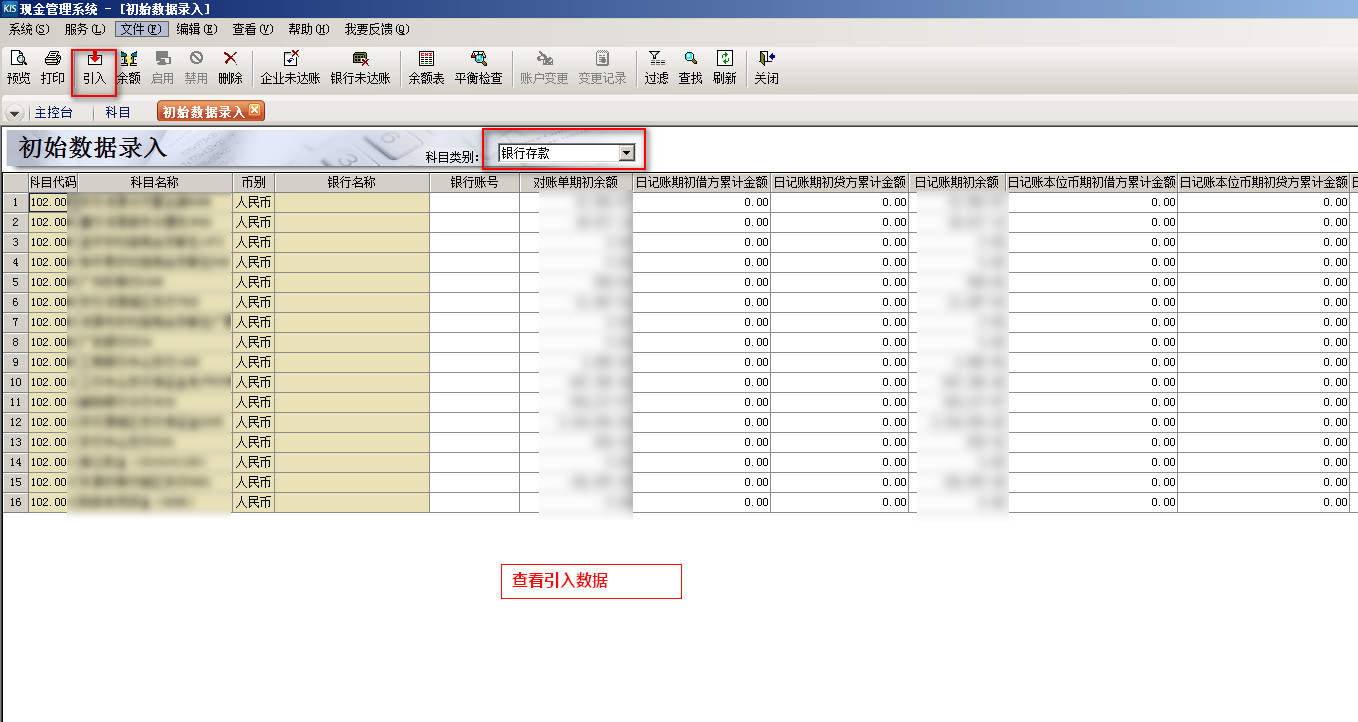Open the 文件 menu
This screenshot has width=1358, height=722.
[x=140, y=29]
